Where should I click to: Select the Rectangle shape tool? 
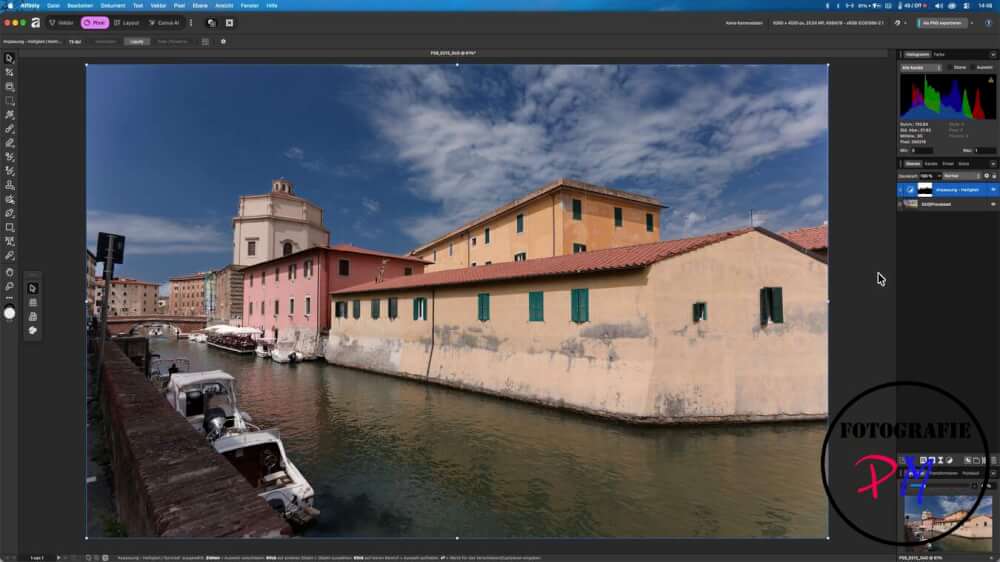pyautogui.click(x=10, y=227)
